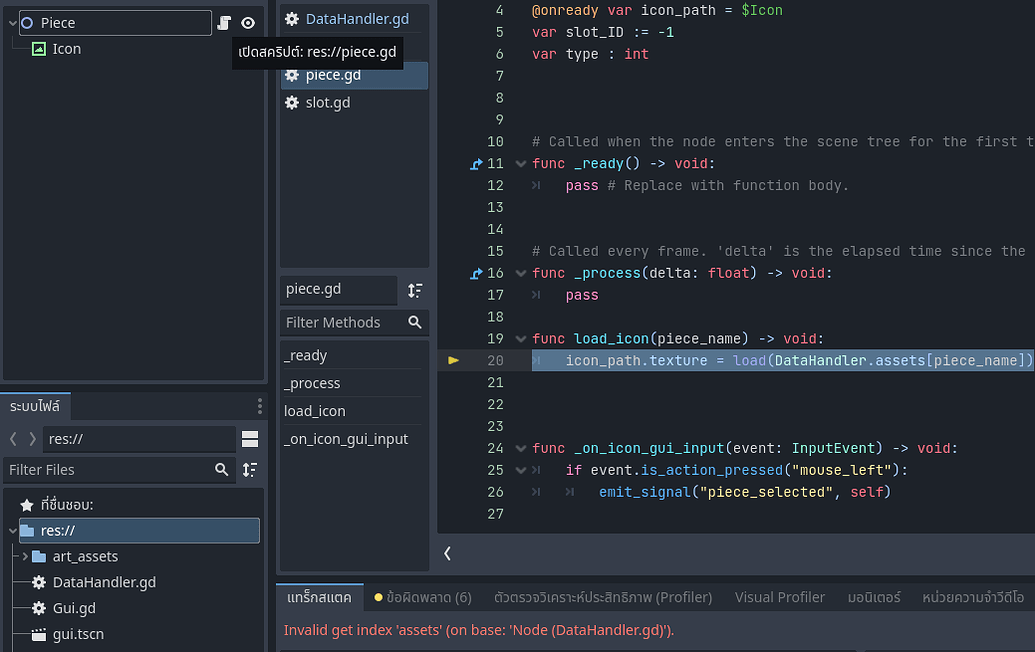The width and height of the screenshot is (1035, 652).
Task: Select the piece.gd script in scripts panel
Action: pos(334,74)
